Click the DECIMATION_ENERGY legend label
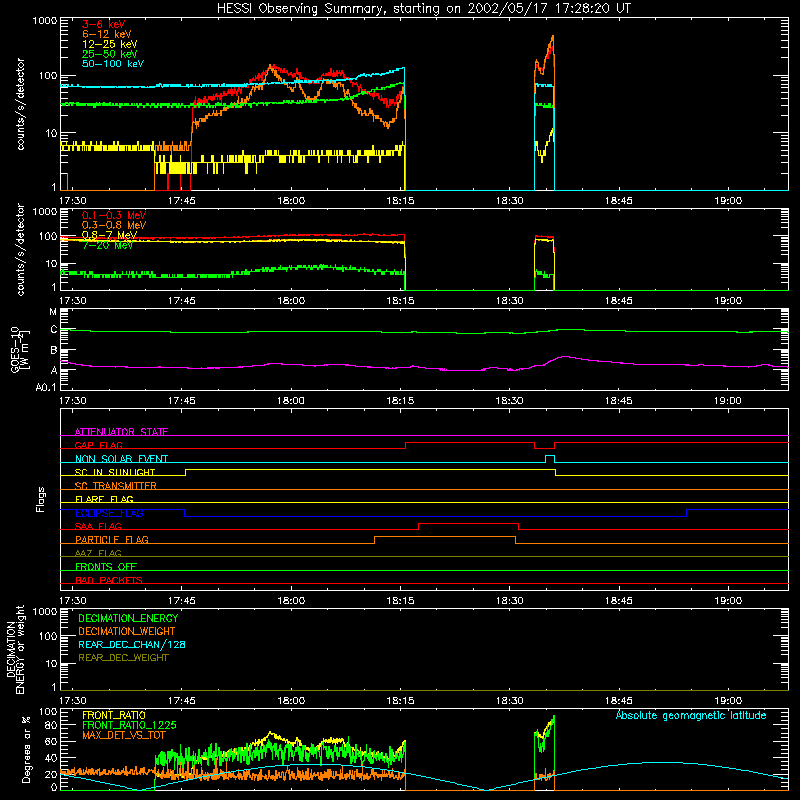Viewport: 800px width, 800px height. (128, 618)
